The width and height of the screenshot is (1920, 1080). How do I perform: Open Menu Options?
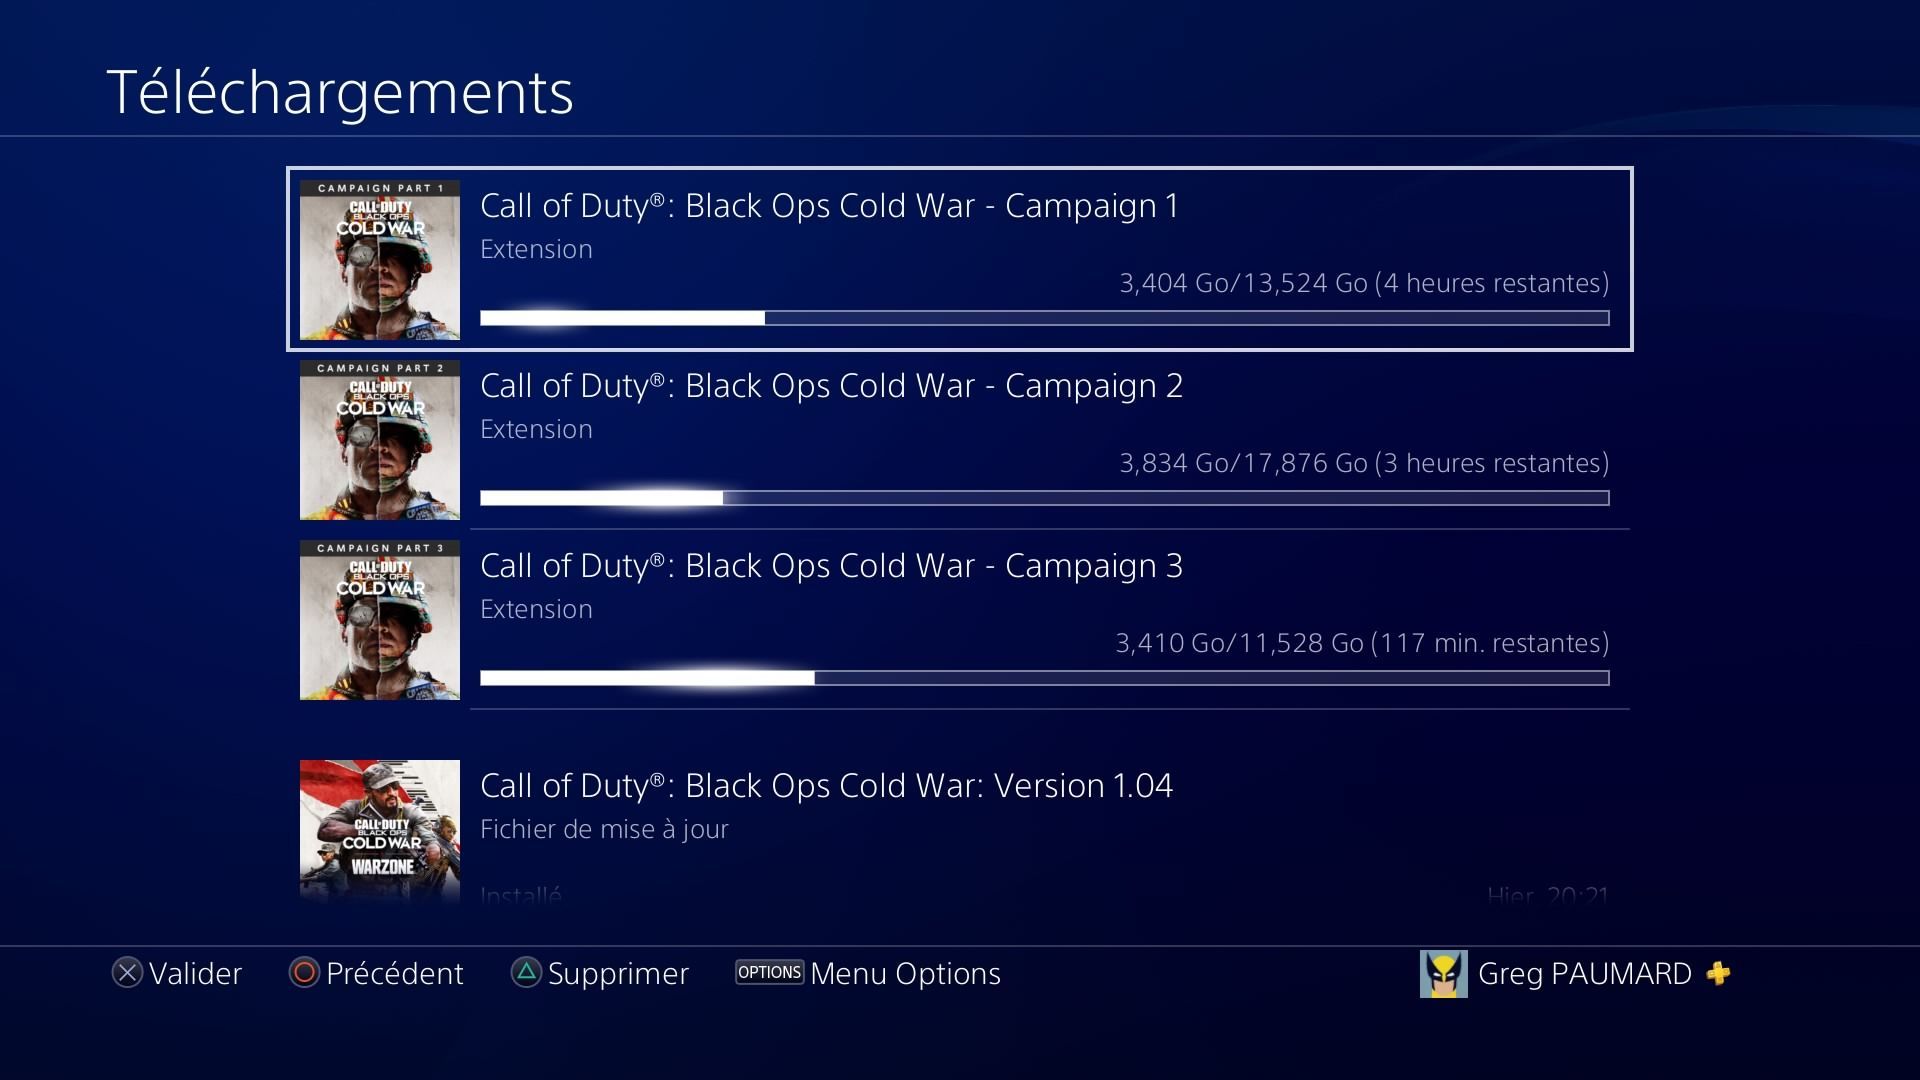(905, 975)
